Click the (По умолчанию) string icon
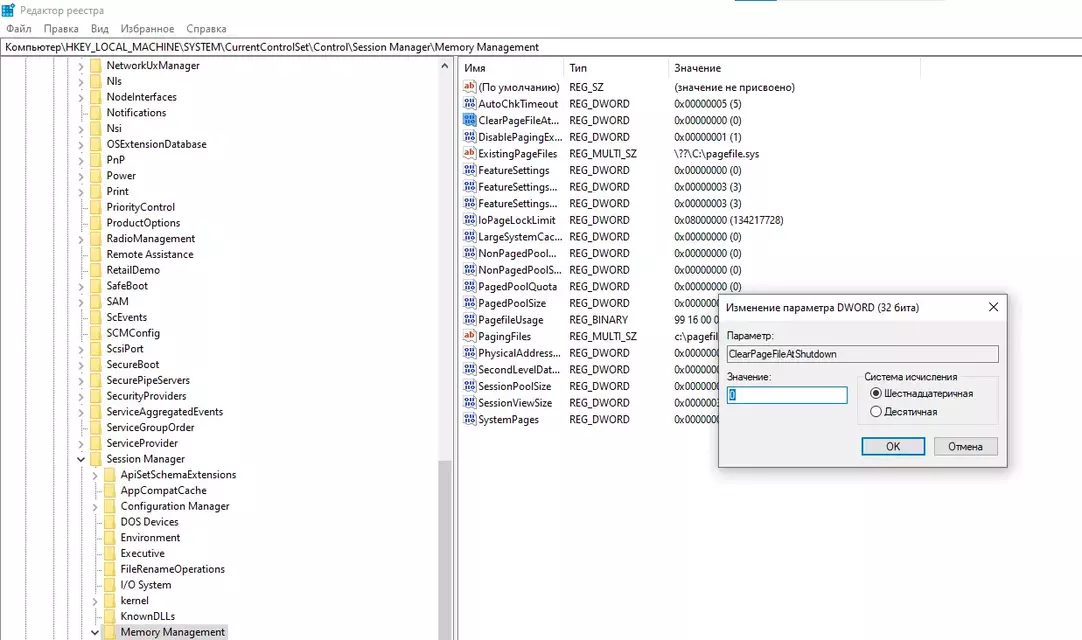The width and height of the screenshot is (1082, 640). [469, 87]
